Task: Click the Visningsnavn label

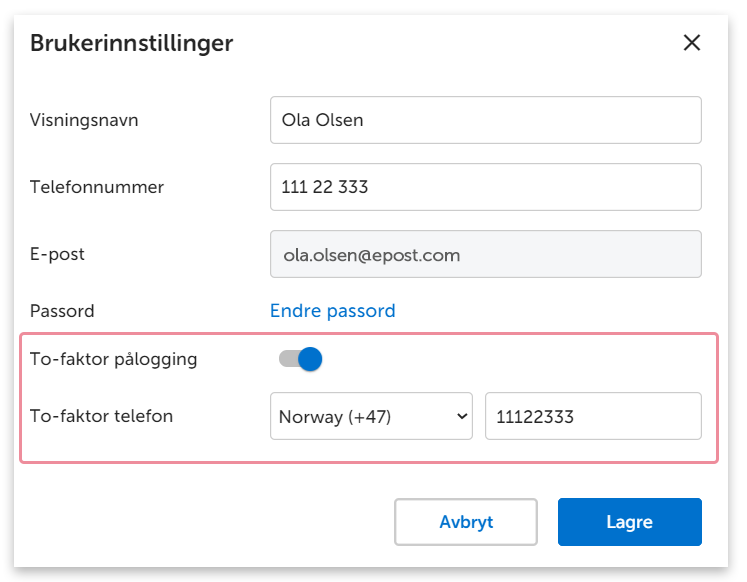Action: pos(84,120)
